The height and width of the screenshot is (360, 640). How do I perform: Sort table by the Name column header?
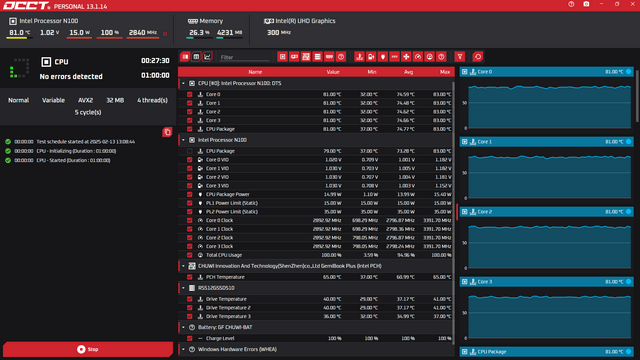pyautogui.click(x=255, y=72)
